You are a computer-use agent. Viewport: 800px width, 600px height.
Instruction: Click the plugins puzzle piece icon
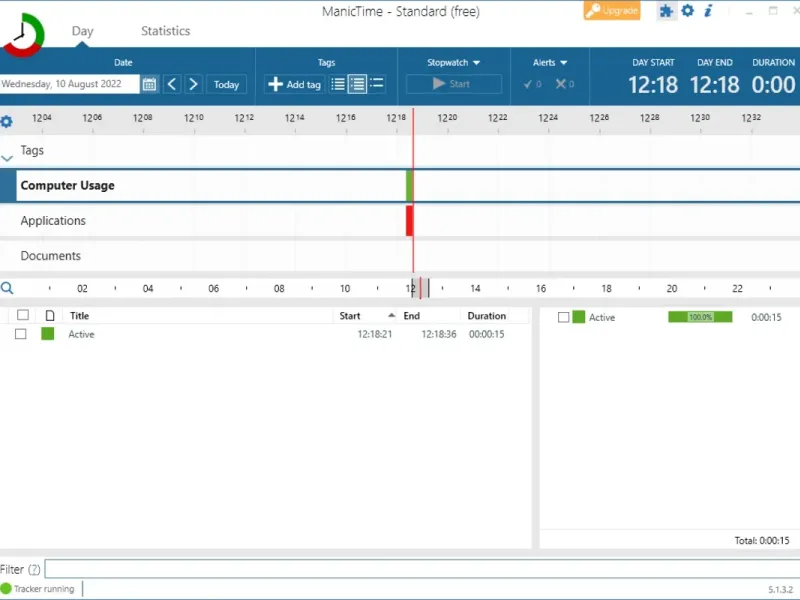666,11
